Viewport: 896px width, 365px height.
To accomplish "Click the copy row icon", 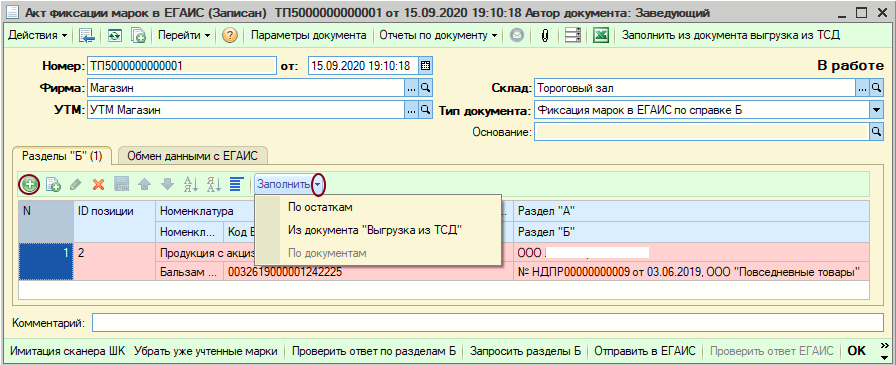I will pos(54,184).
